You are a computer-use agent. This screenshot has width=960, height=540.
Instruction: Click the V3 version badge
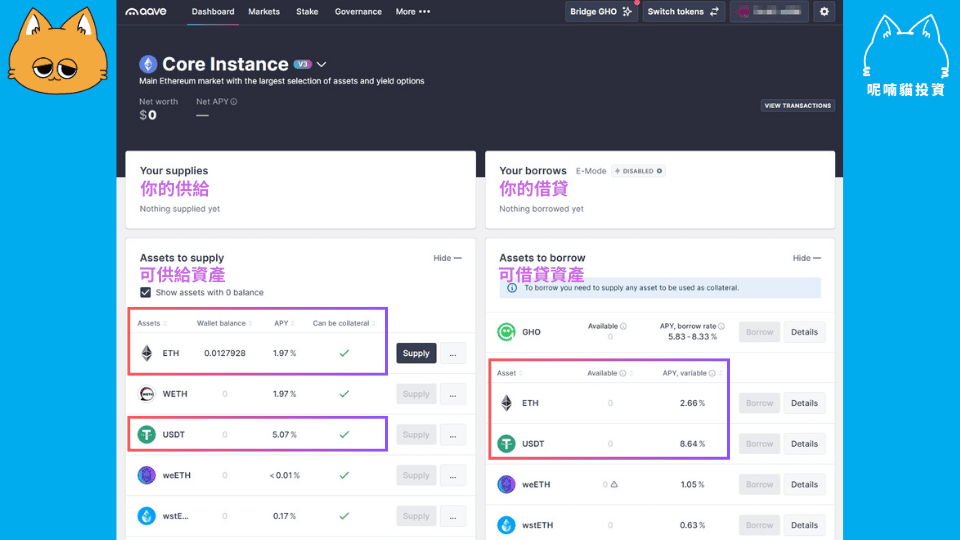pyautogui.click(x=302, y=64)
